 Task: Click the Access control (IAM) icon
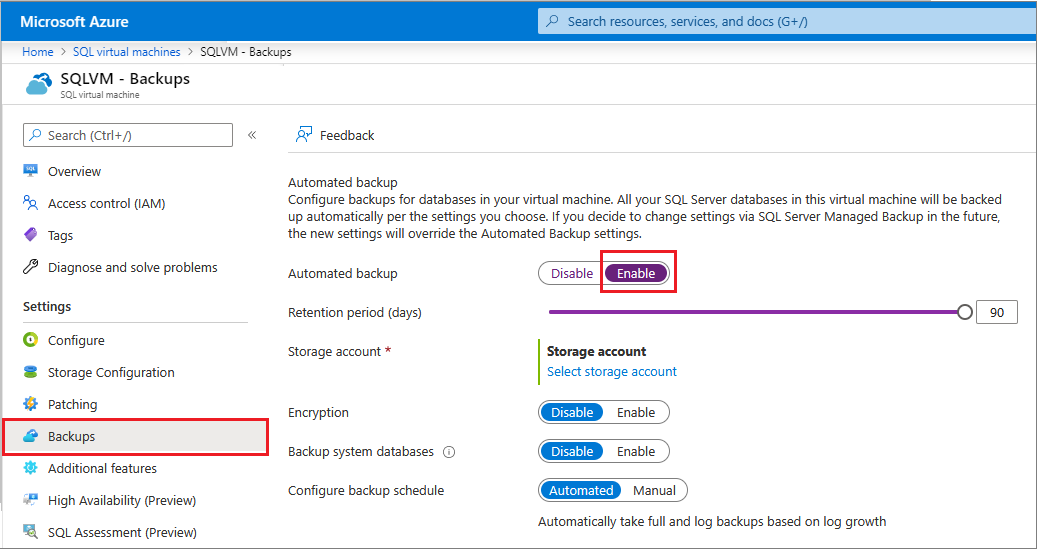pos(30,203)
